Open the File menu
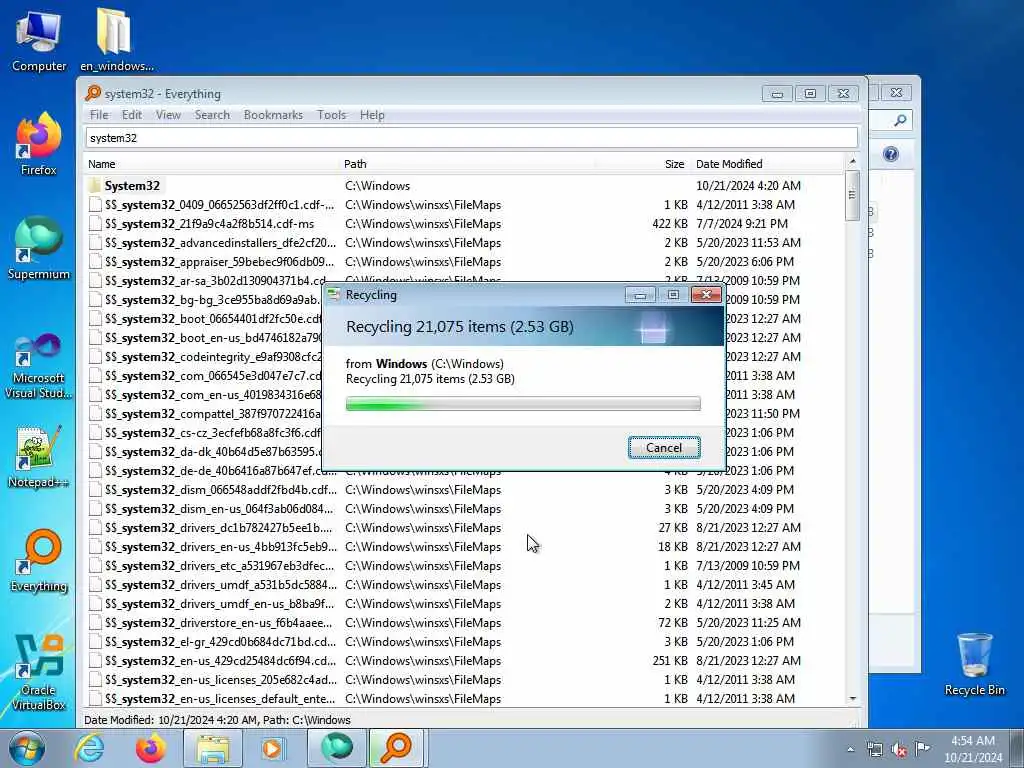Image resolution: width=1024 pixels, height=768 pixels. coord(99,115)
